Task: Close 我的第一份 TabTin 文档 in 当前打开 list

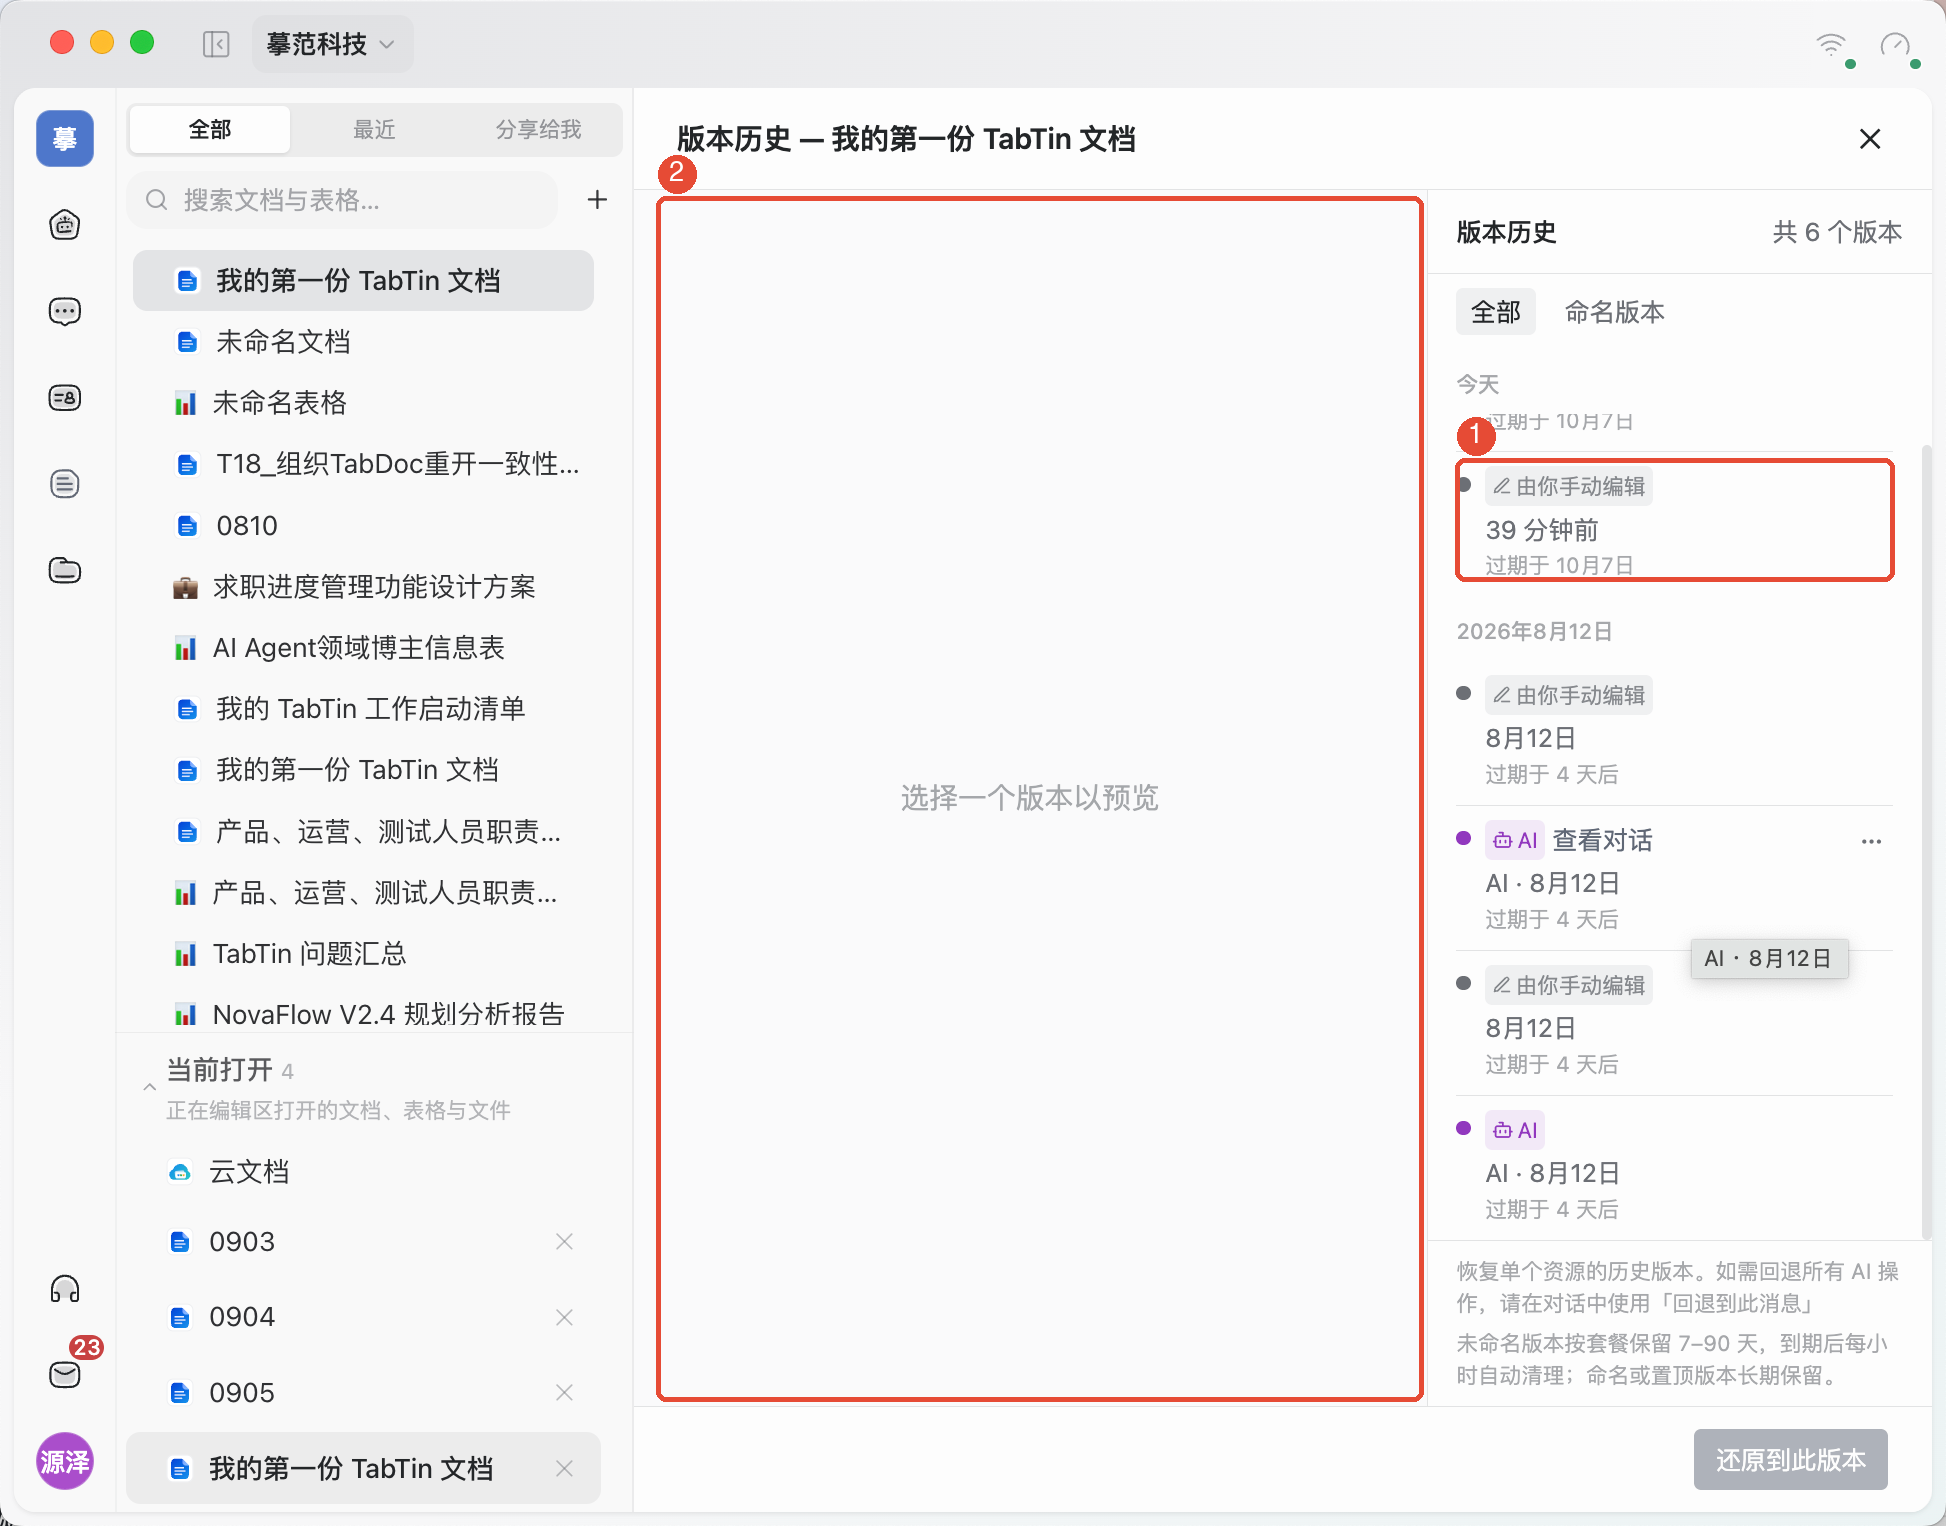Action: (564, 1468)
